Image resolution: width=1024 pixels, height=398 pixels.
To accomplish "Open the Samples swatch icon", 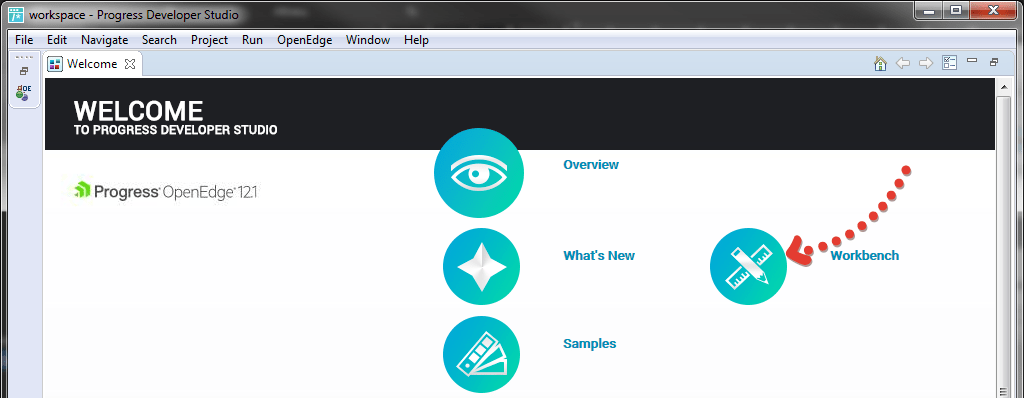I will pos(481,355).
